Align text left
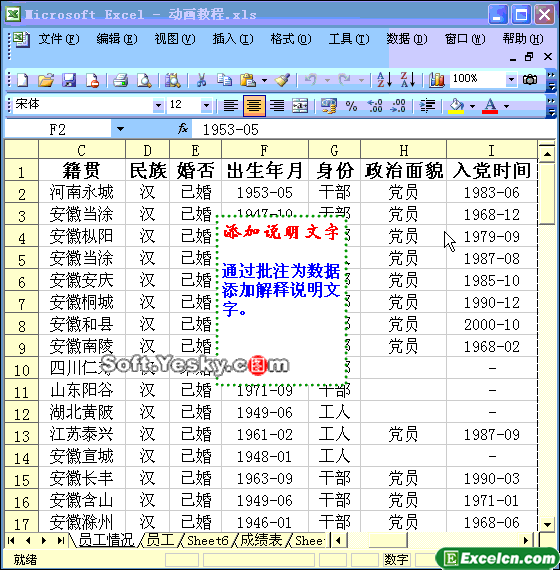The height and width of the screenshot is (570, 560). tap(231, 106)
